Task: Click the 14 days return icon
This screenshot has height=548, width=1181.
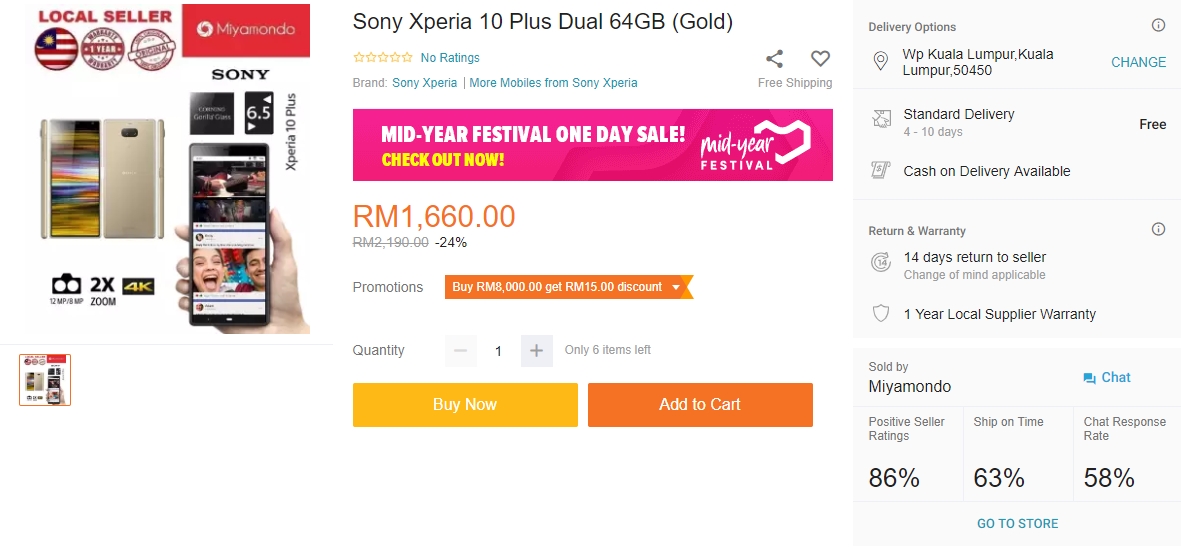Action: 881,263
